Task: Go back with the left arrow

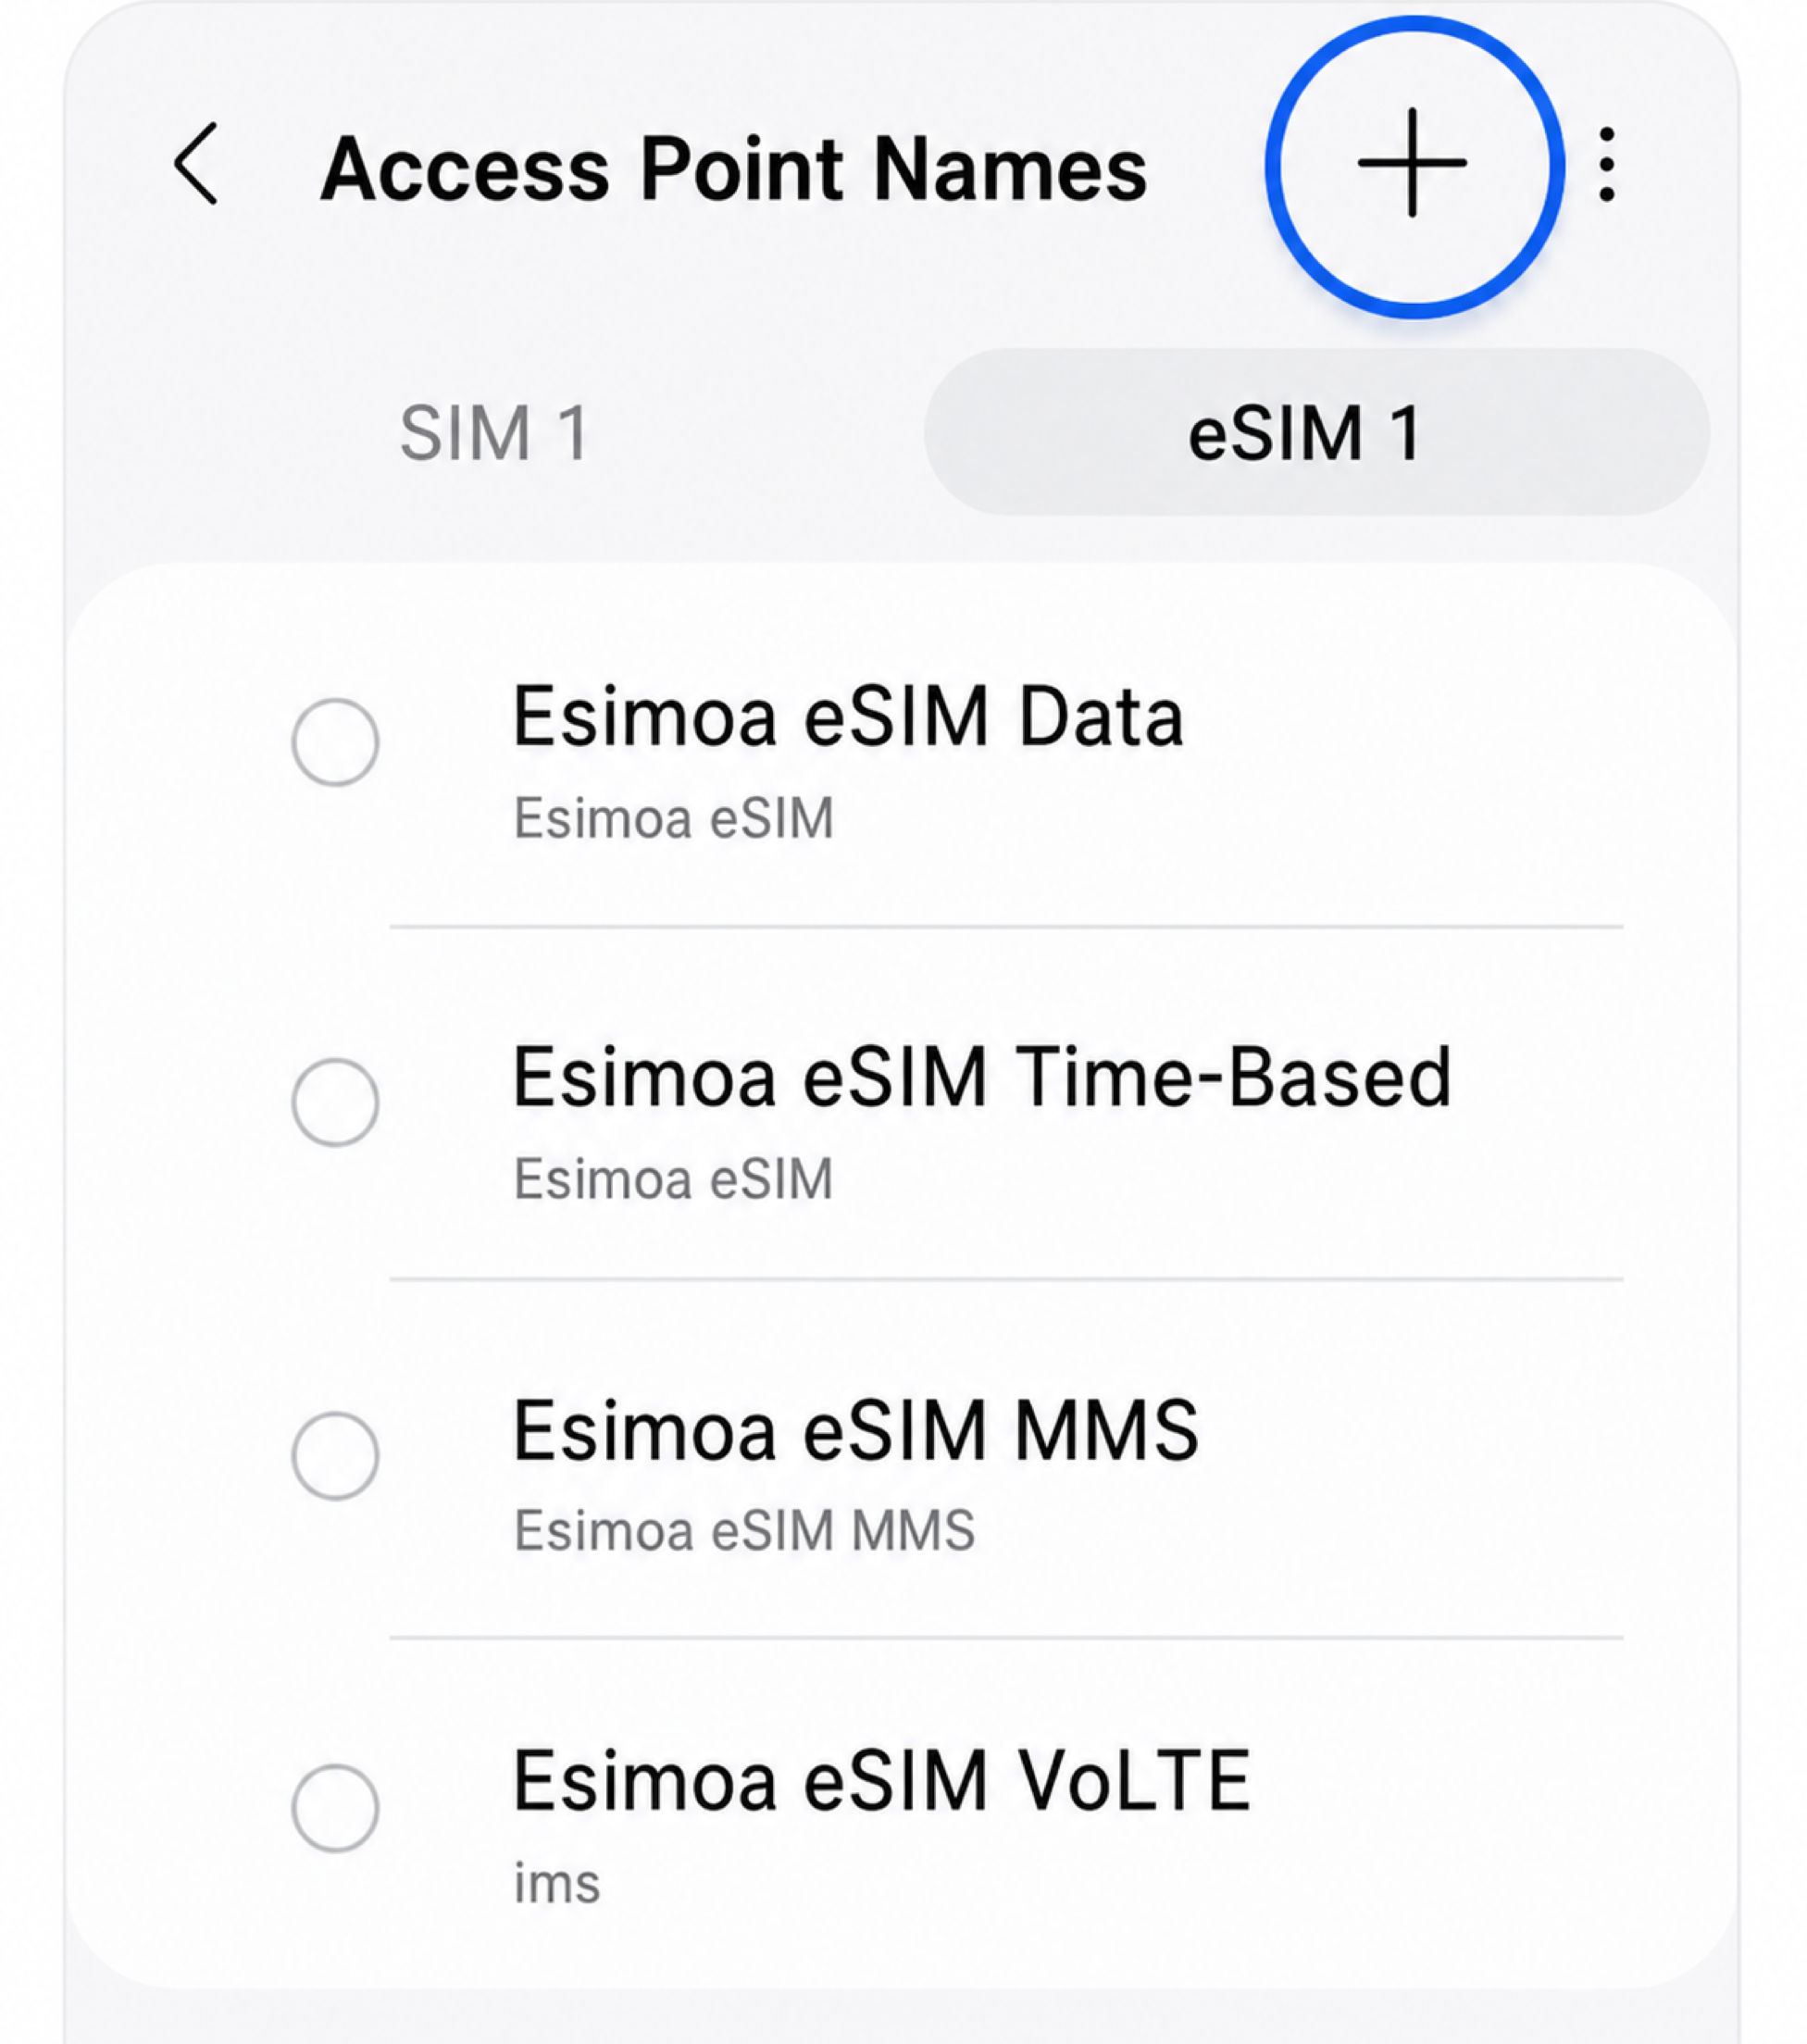Action: (196, 164)
